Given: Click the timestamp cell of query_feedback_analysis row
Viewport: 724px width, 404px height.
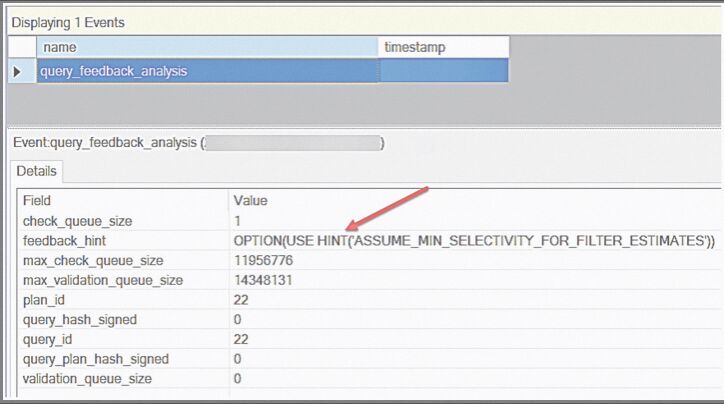Looking at the screenshot, I should click(443, 71).
